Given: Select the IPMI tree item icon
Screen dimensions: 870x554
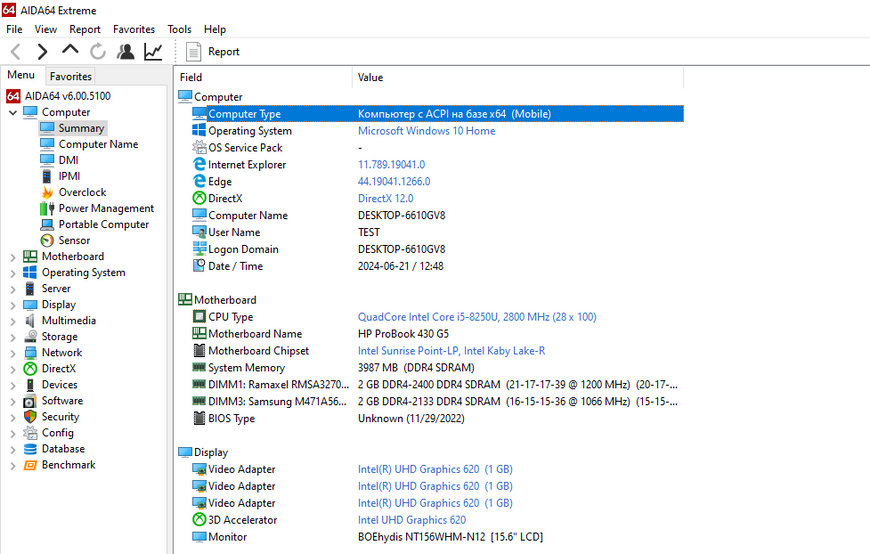Looking at the screenshot, I should [47, 176].
